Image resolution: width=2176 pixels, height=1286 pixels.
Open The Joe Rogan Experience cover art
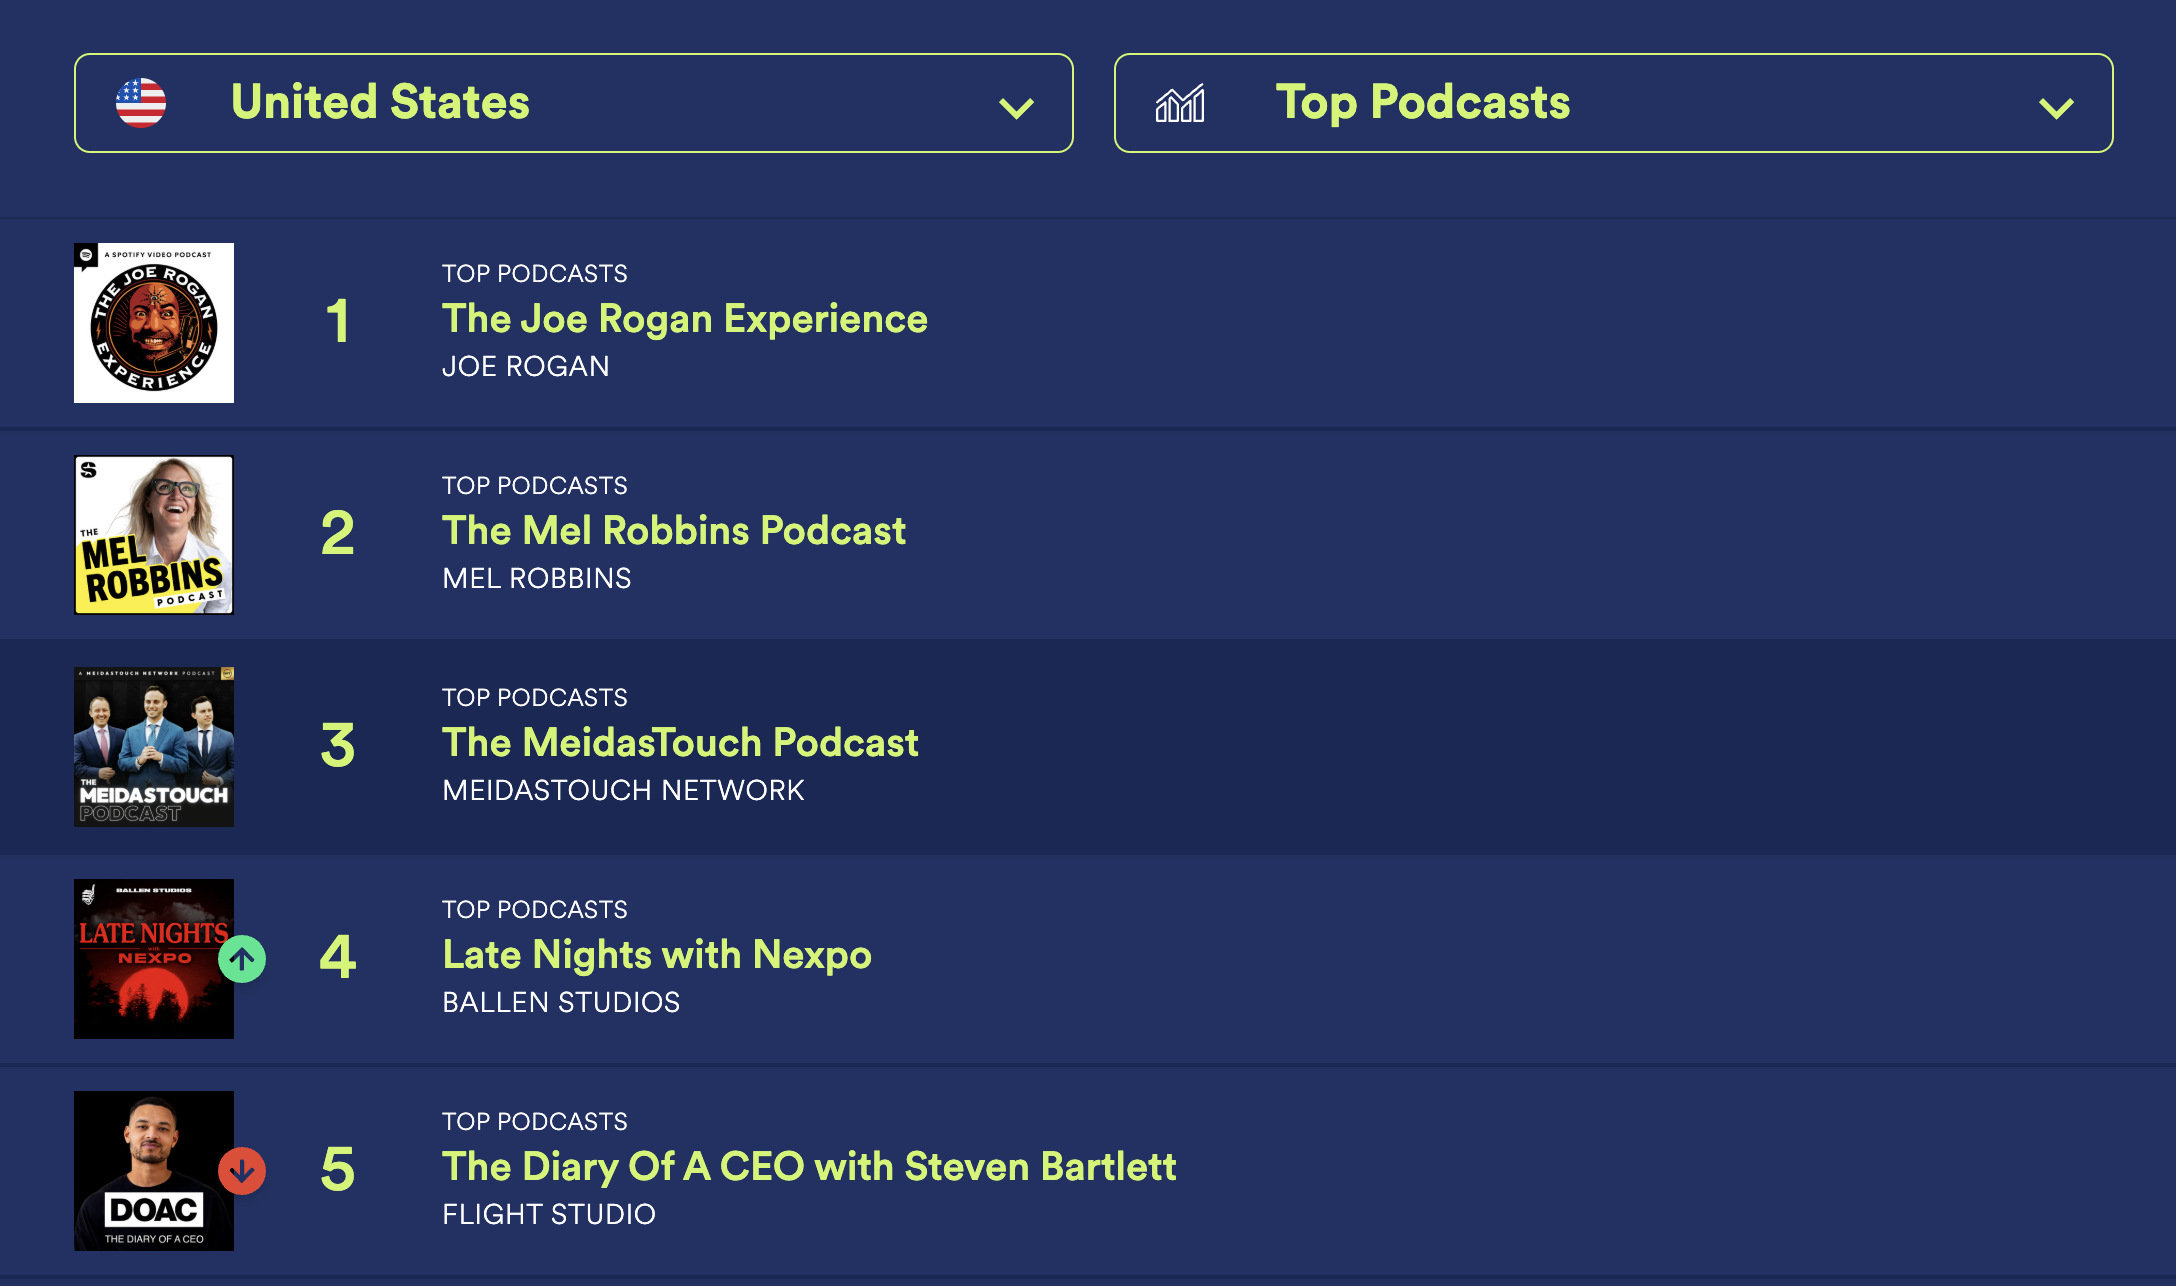[154, 323]
